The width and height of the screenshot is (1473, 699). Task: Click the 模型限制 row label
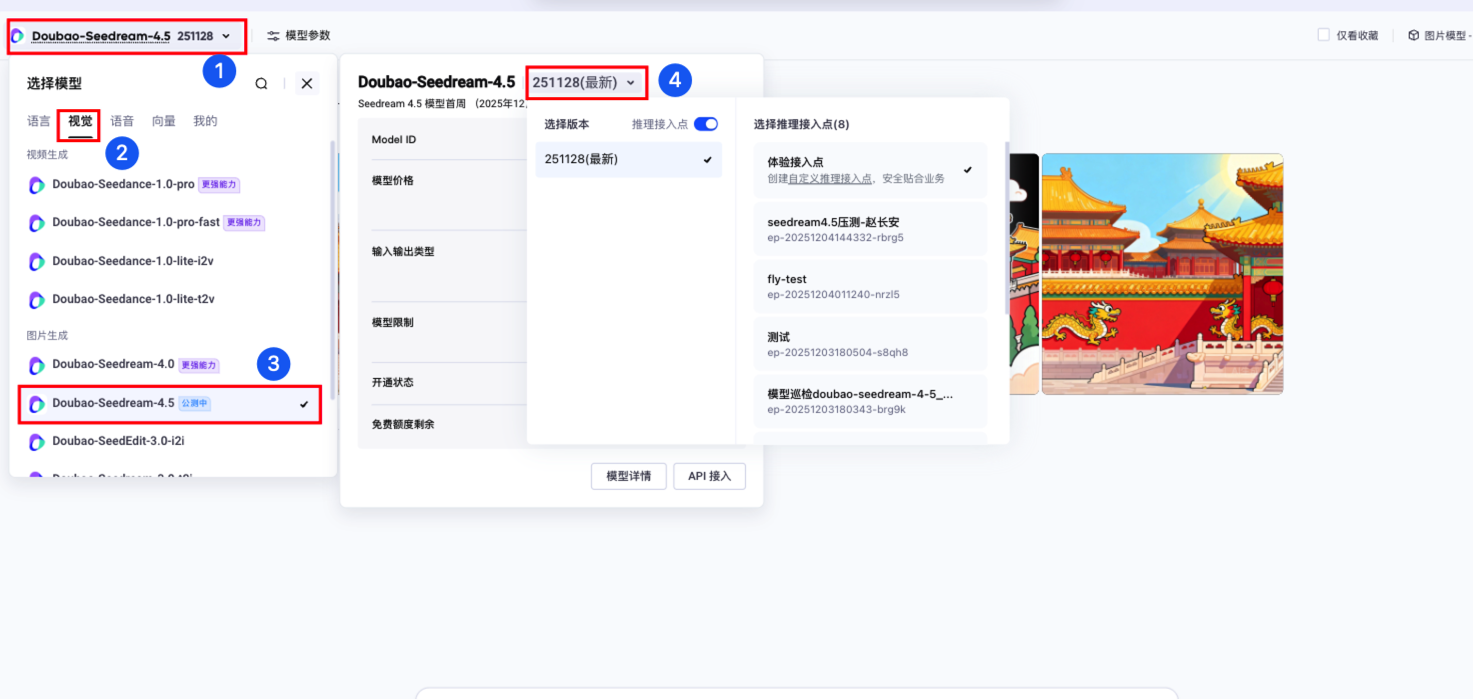[x=392, y=323]
